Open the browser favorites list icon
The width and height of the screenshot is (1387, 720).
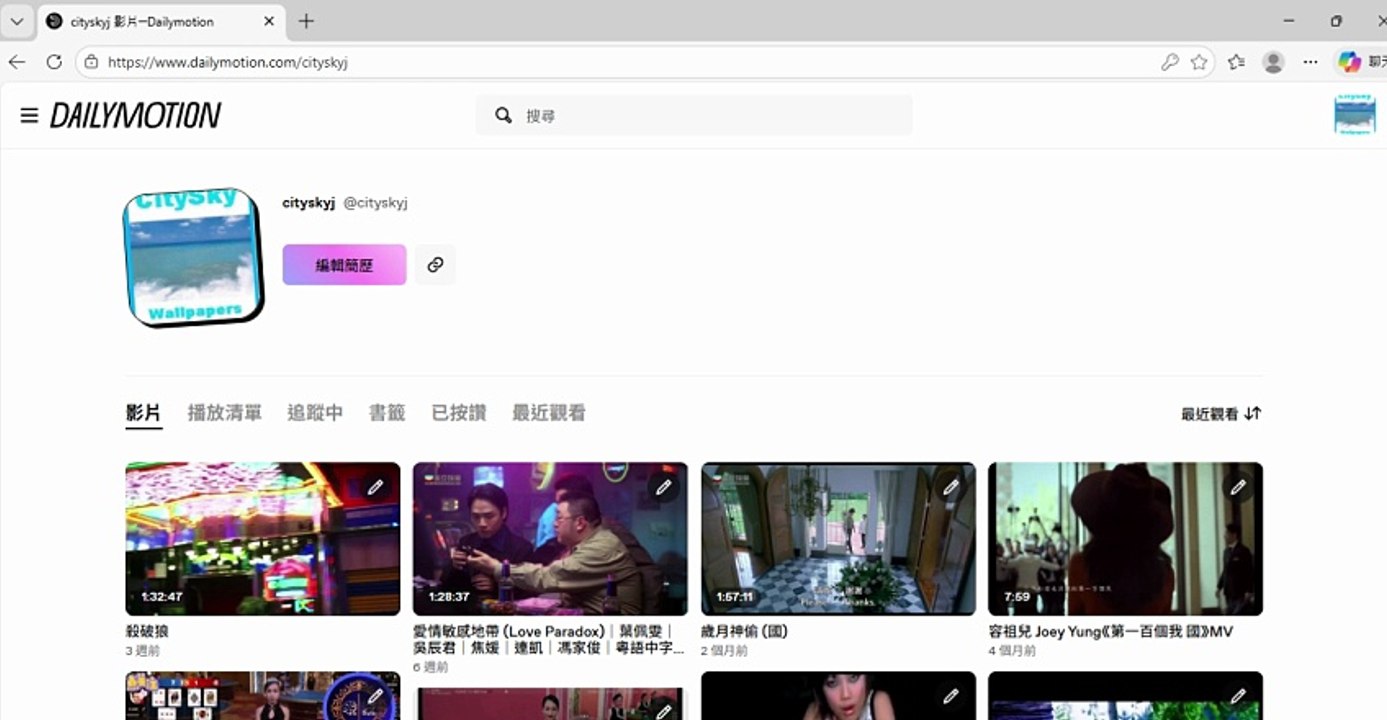point(1236,62)
